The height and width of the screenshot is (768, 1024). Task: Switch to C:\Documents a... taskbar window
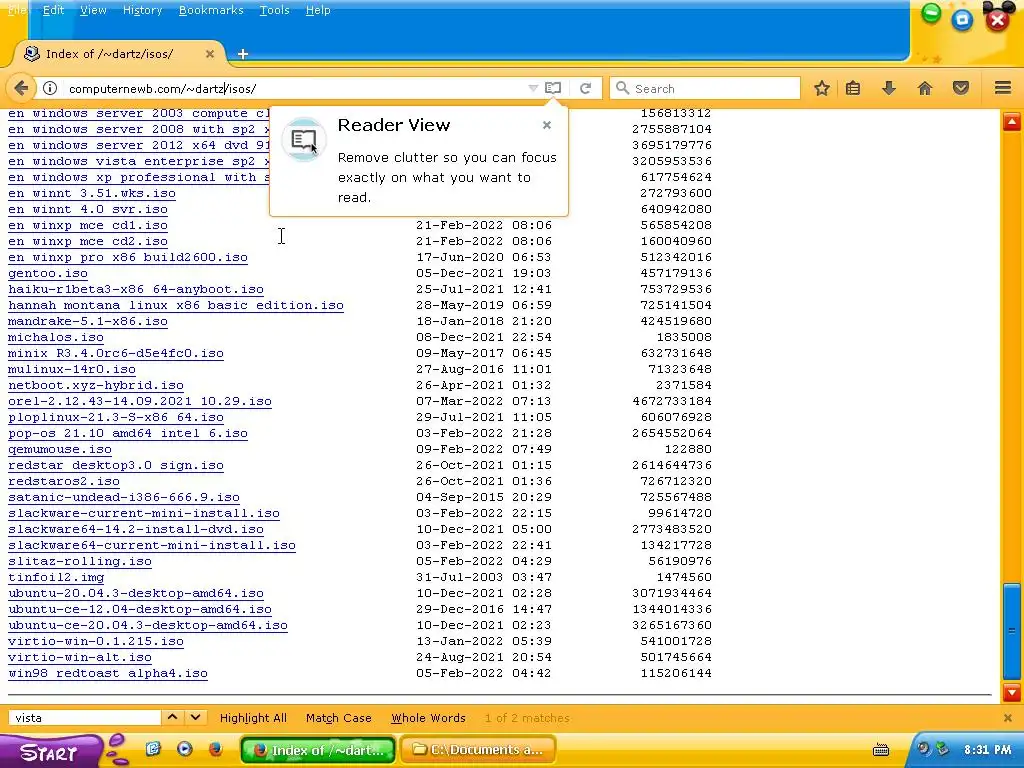478,750
